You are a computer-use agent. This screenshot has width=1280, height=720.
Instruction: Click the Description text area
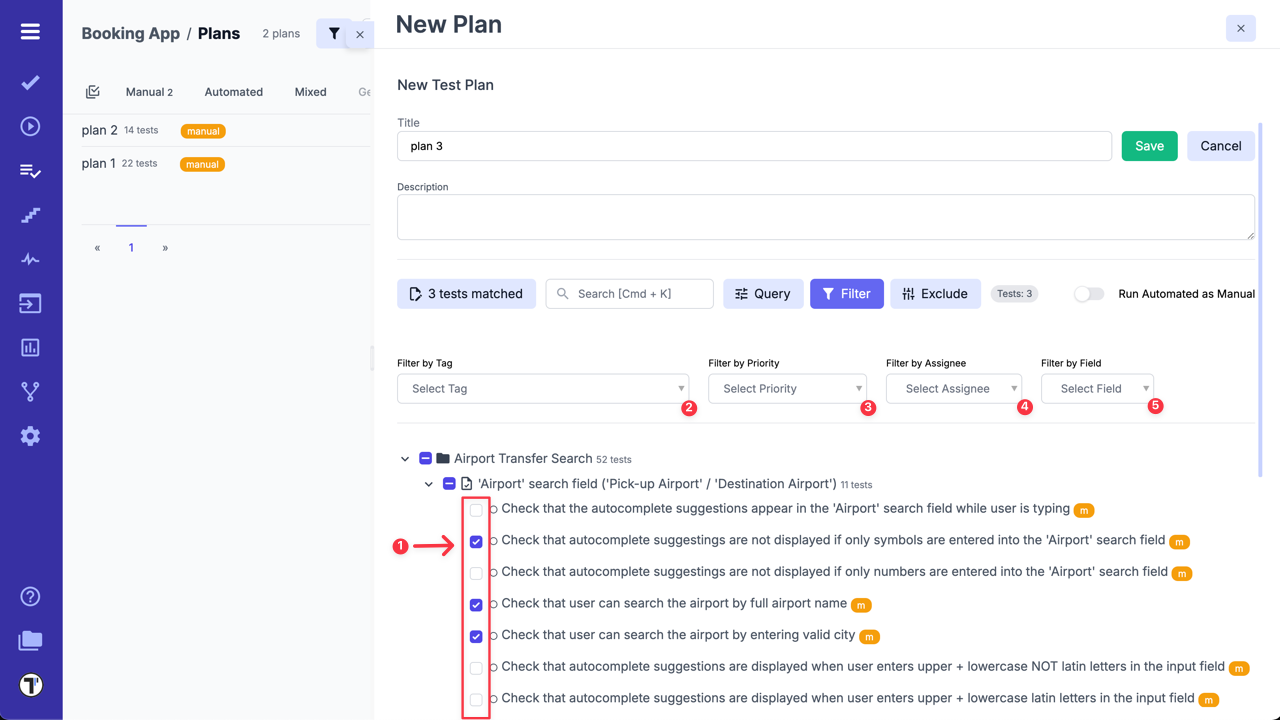(825, 217)
